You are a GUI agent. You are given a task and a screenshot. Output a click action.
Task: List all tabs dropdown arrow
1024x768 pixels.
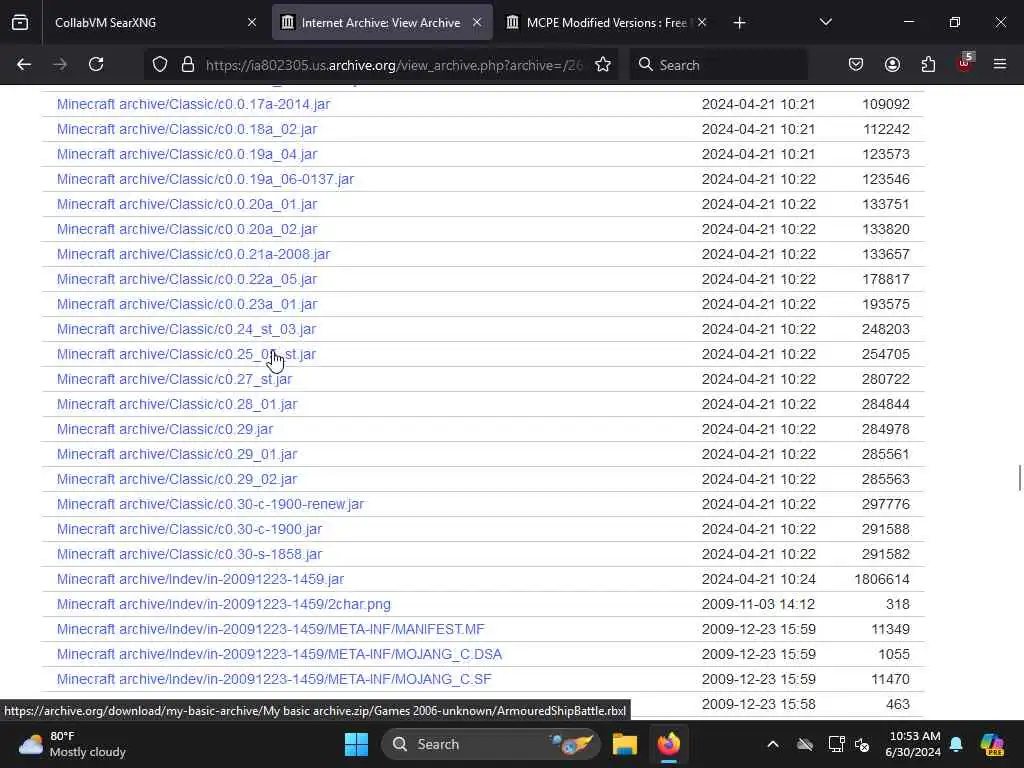[825, 23]
